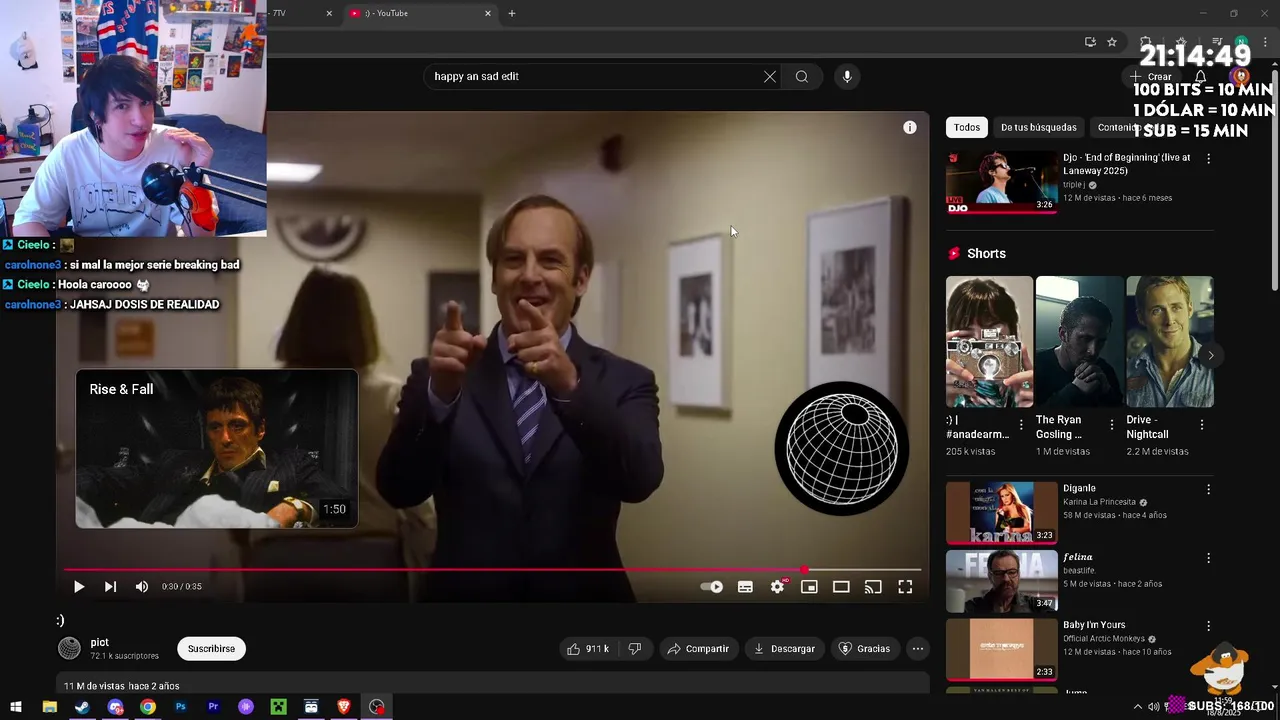The width and height of the screenshot is (1280, 720).
Task: Open Windows Start menu
Action: (x=16, y=707)
